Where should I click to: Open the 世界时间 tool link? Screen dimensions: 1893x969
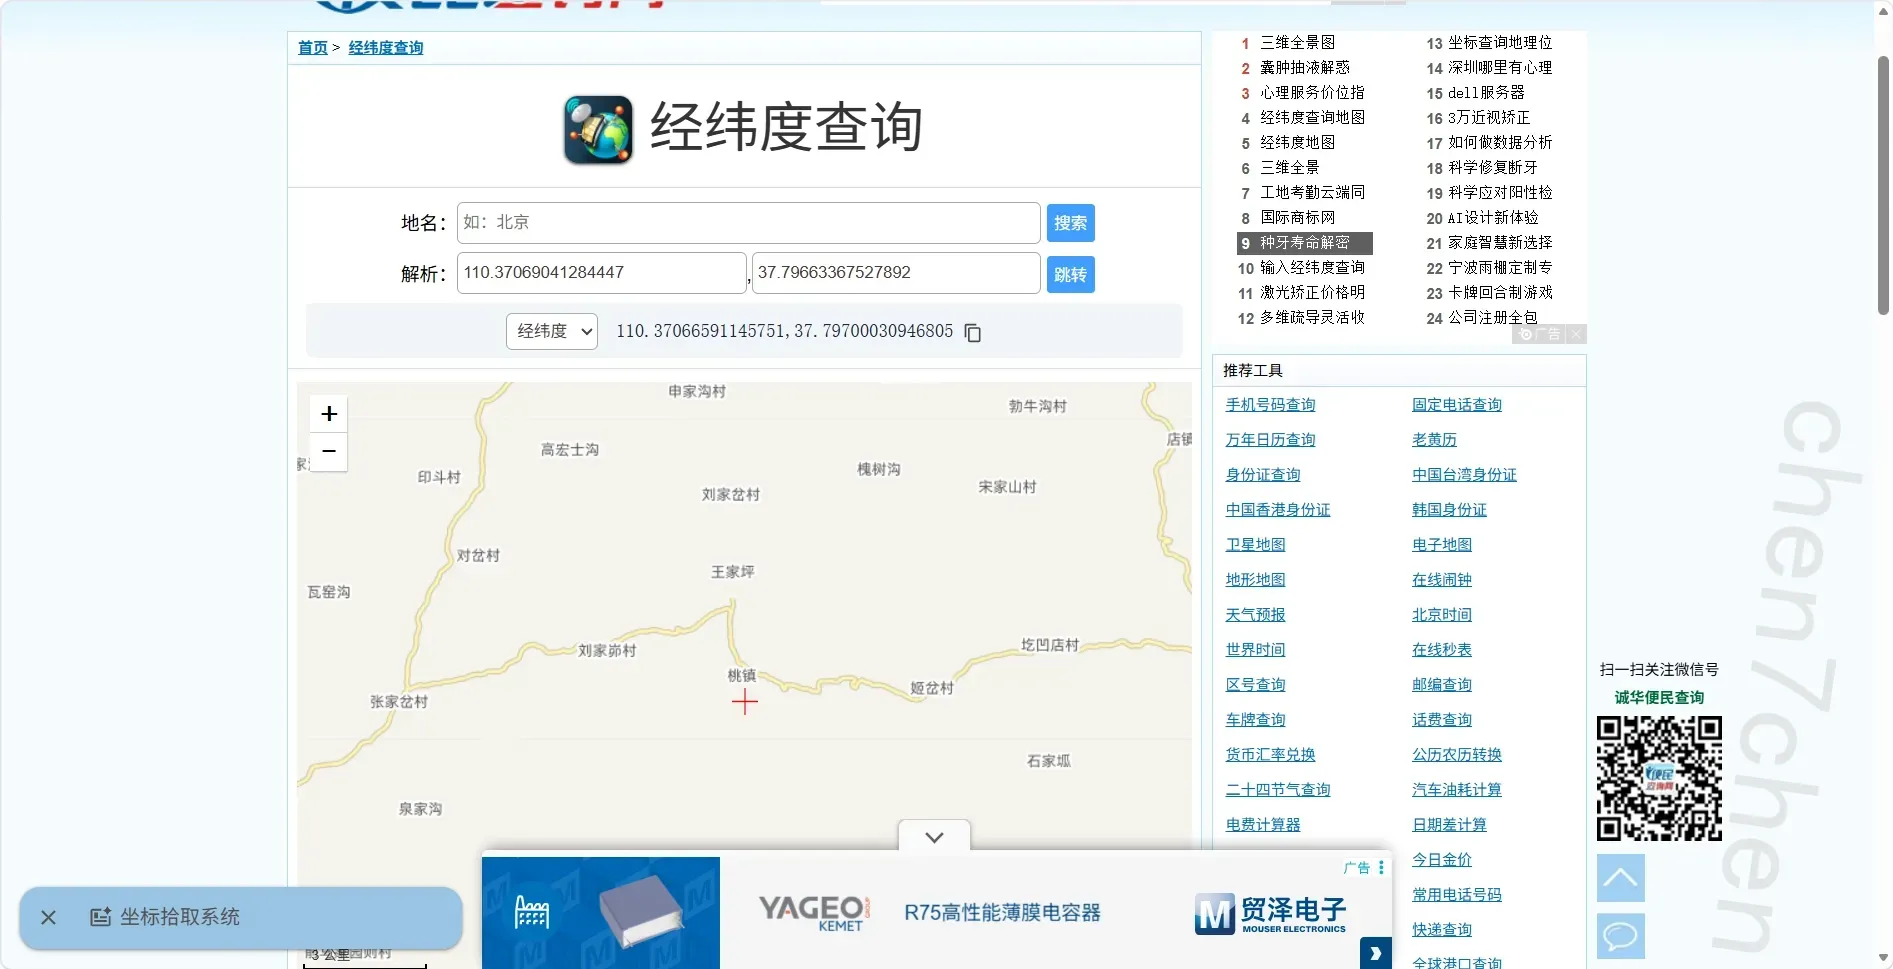tap(1255, 650)
